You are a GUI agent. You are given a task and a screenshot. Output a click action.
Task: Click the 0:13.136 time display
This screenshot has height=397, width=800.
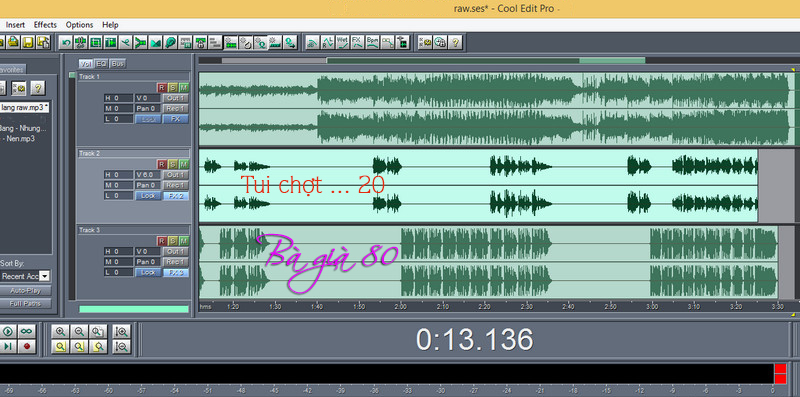475,340
